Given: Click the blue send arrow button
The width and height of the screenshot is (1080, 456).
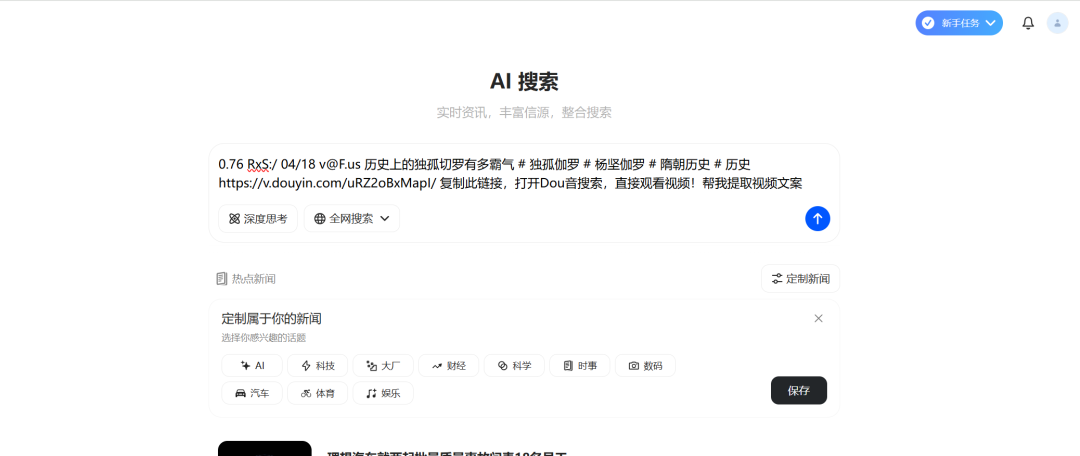Looking at the screenshot, I should point(818,218).
